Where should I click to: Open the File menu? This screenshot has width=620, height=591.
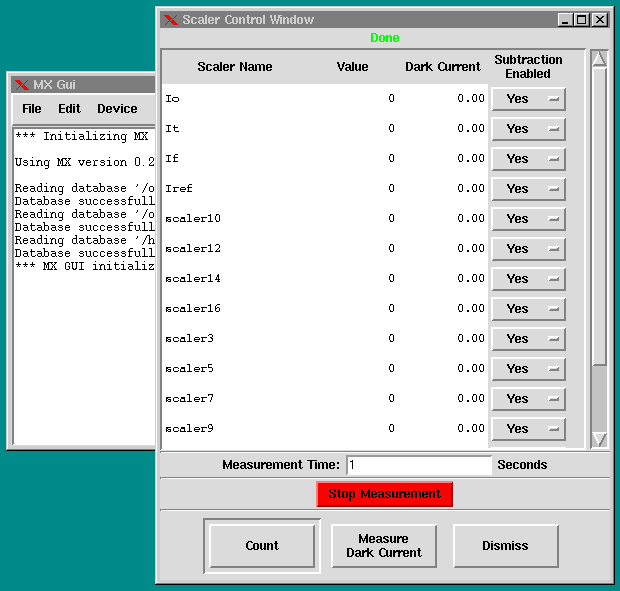point(32,109)
